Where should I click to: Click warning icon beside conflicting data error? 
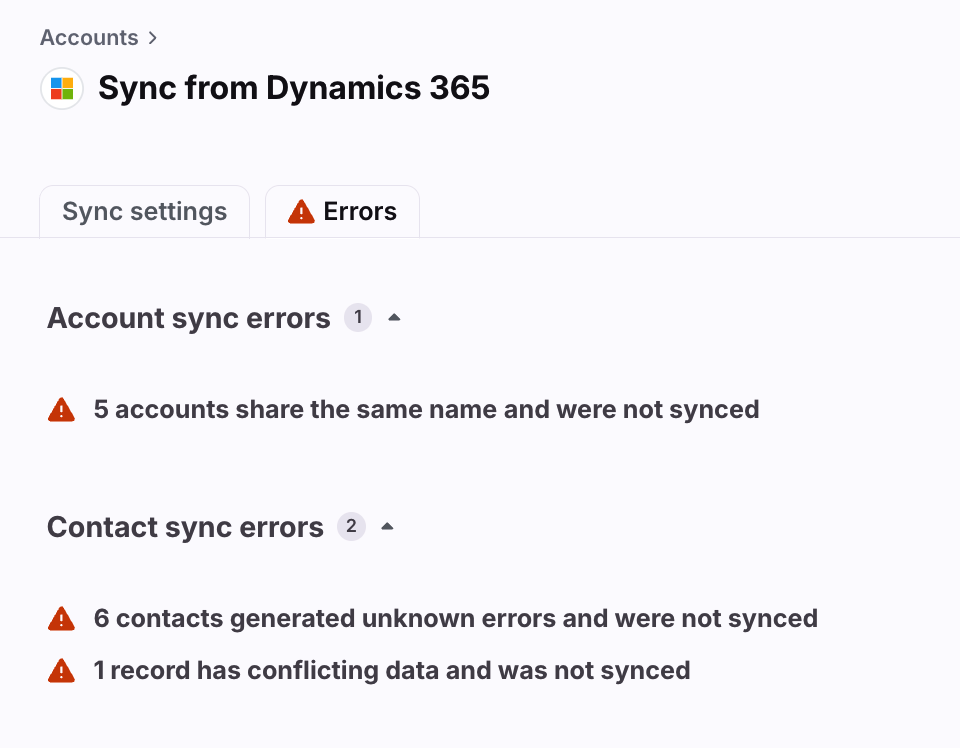point(61,671)
